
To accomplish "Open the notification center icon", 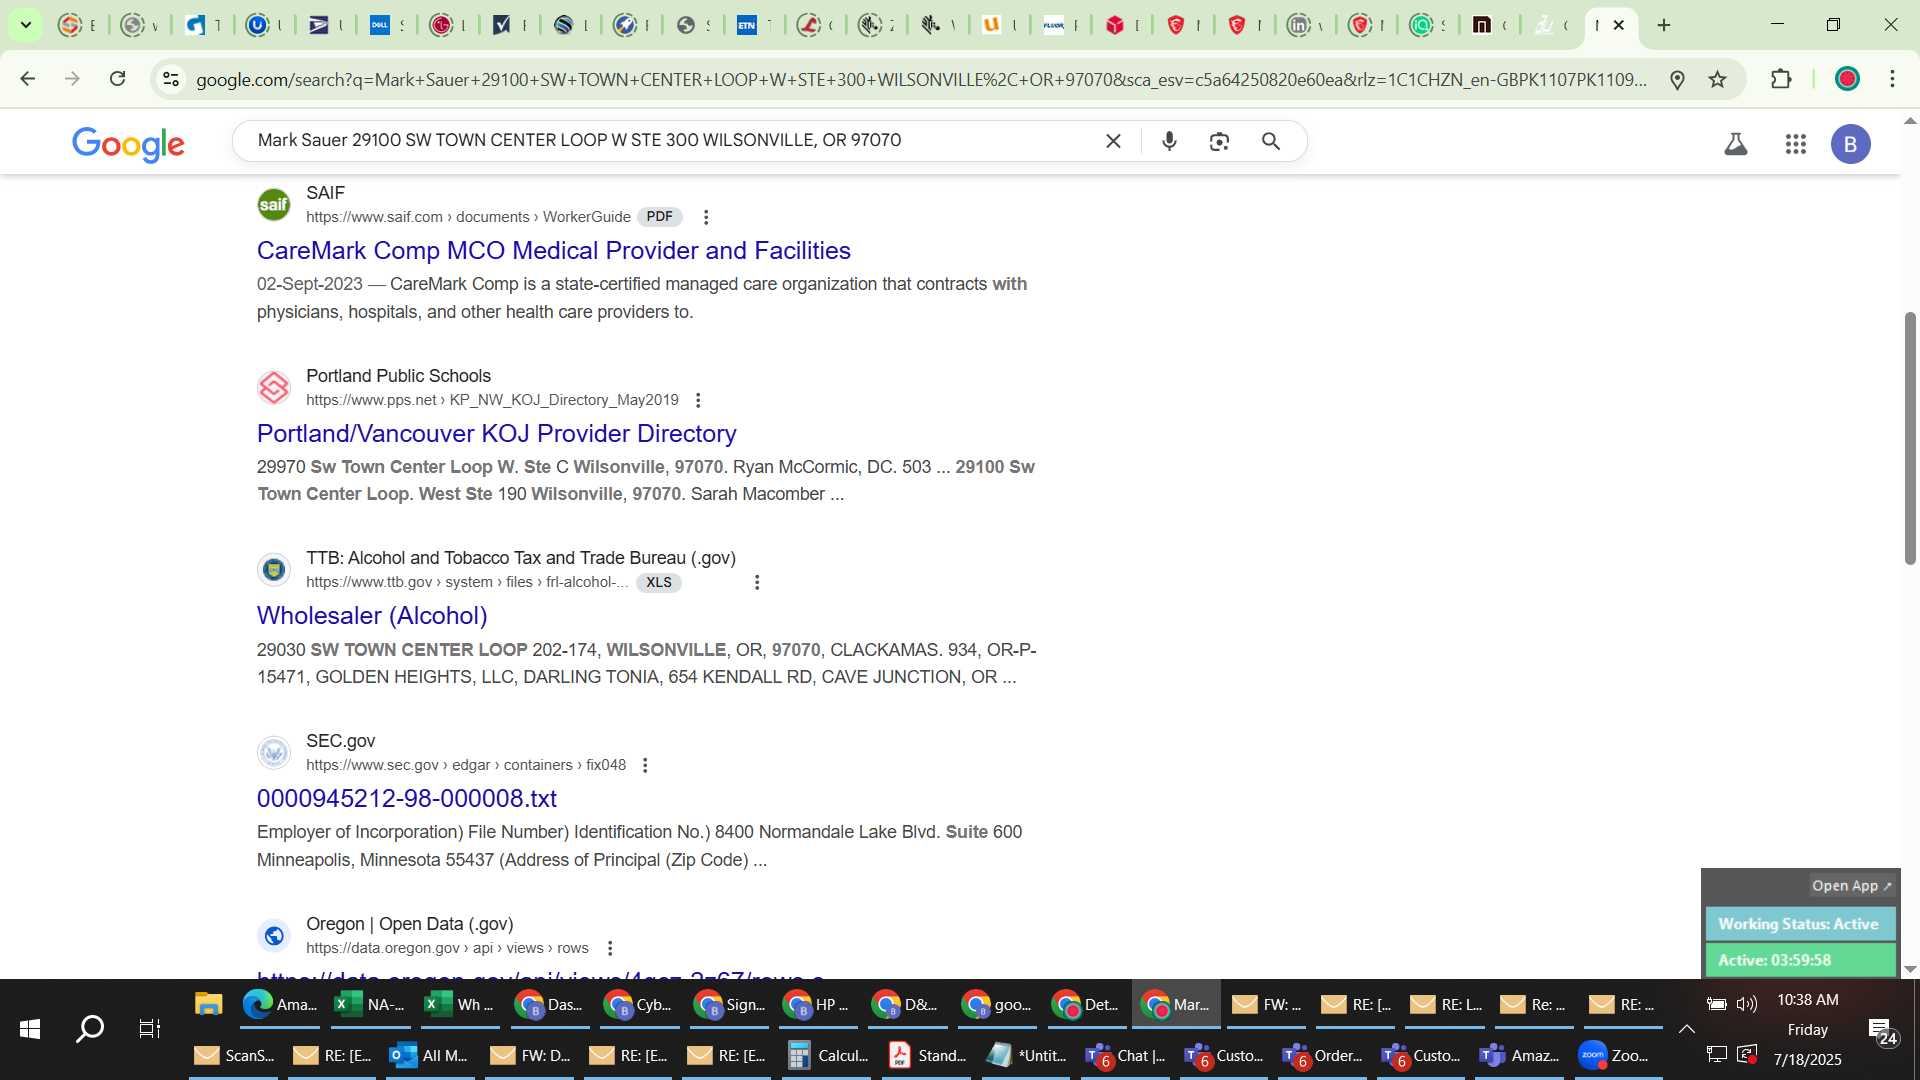I will click(1882, 1030).
